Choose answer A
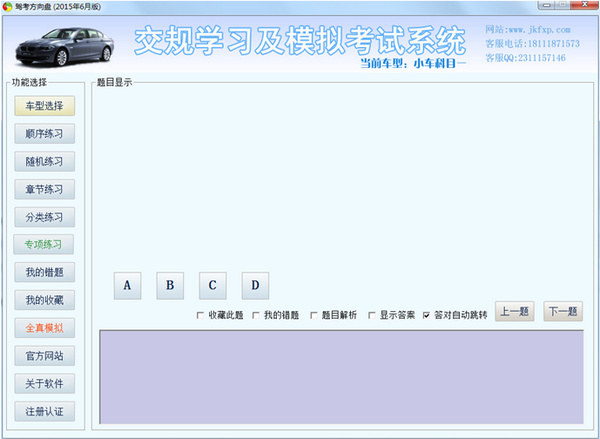 (x=127, y=286)
